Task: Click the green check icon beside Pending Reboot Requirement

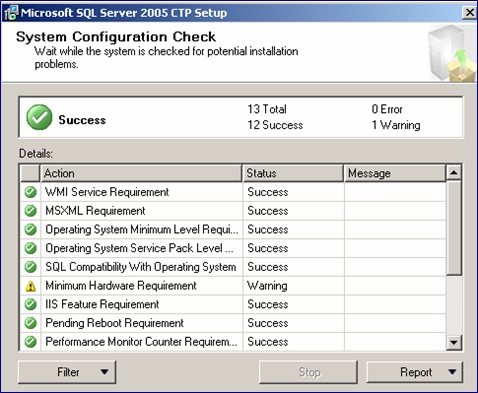Action: 30,323
